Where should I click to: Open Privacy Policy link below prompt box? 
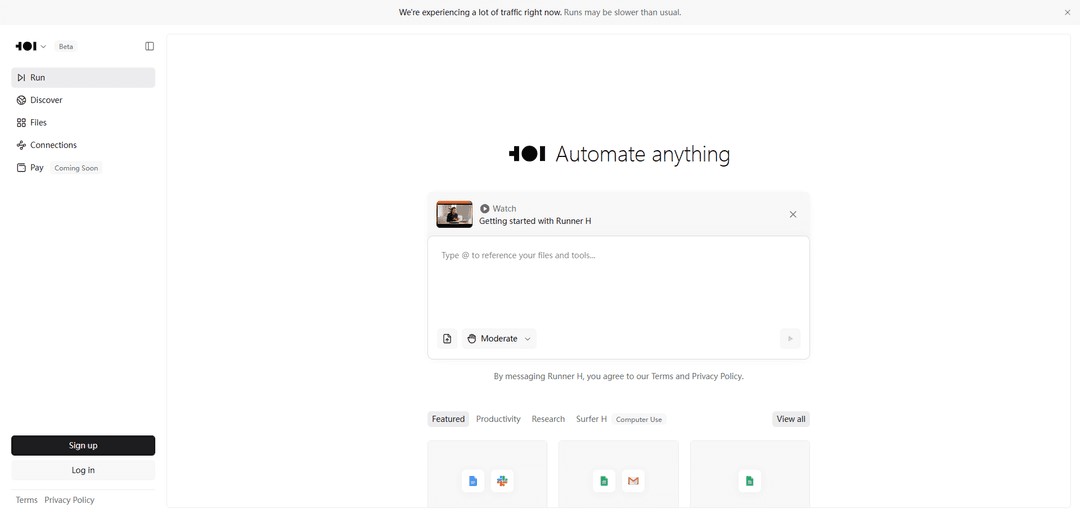point(716,377)
